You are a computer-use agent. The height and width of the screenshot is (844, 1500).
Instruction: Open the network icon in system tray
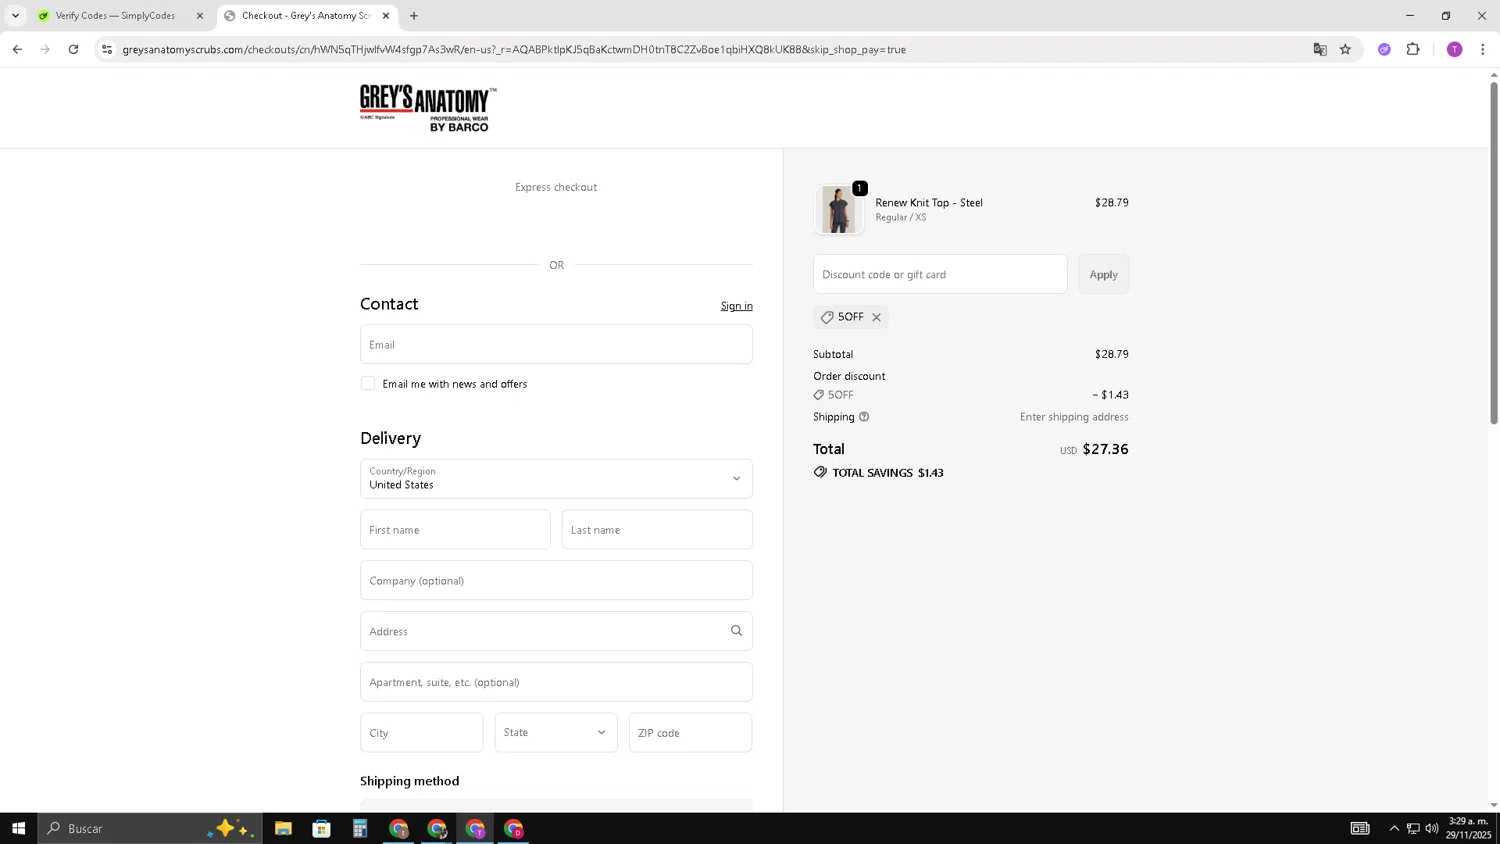(1413, 828)
